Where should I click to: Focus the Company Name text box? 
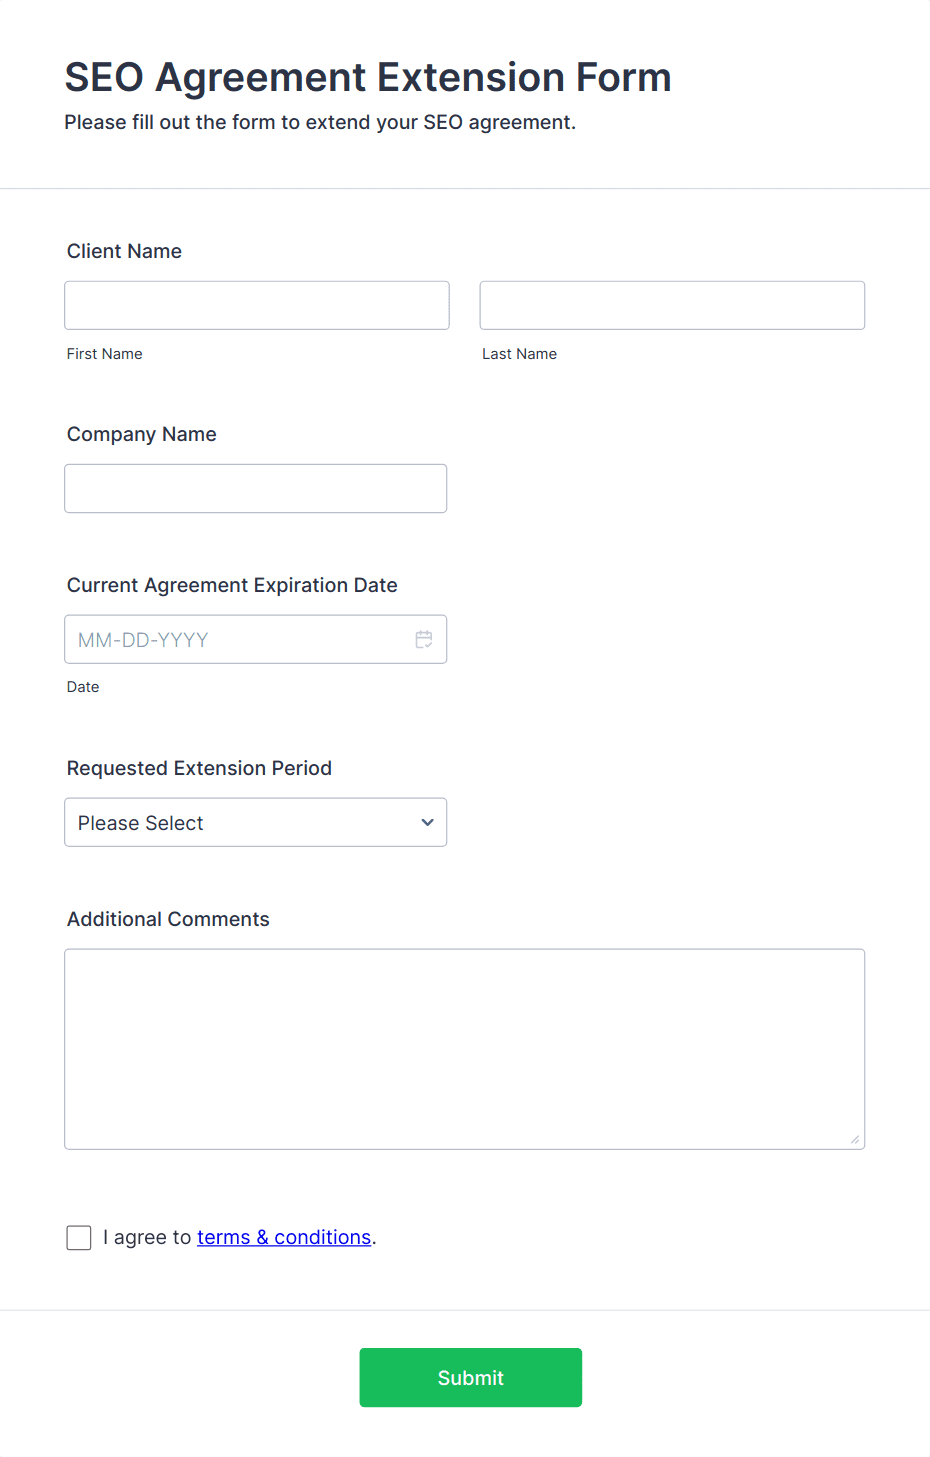tap(256, 488)
